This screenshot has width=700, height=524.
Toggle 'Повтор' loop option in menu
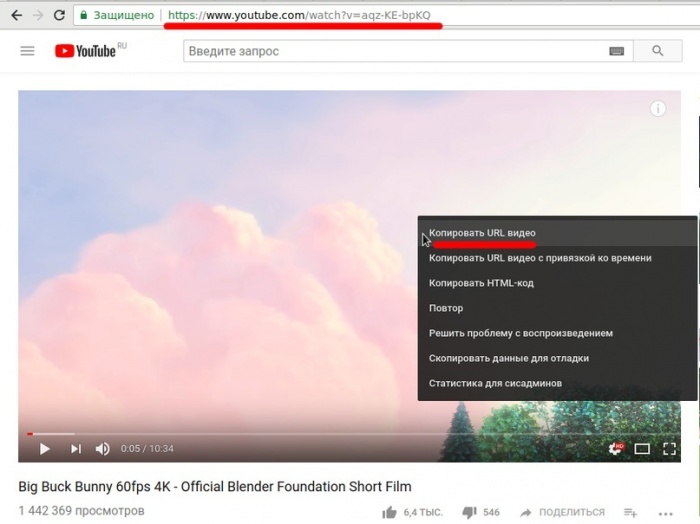pyautogui.click(x=557, y=308)
